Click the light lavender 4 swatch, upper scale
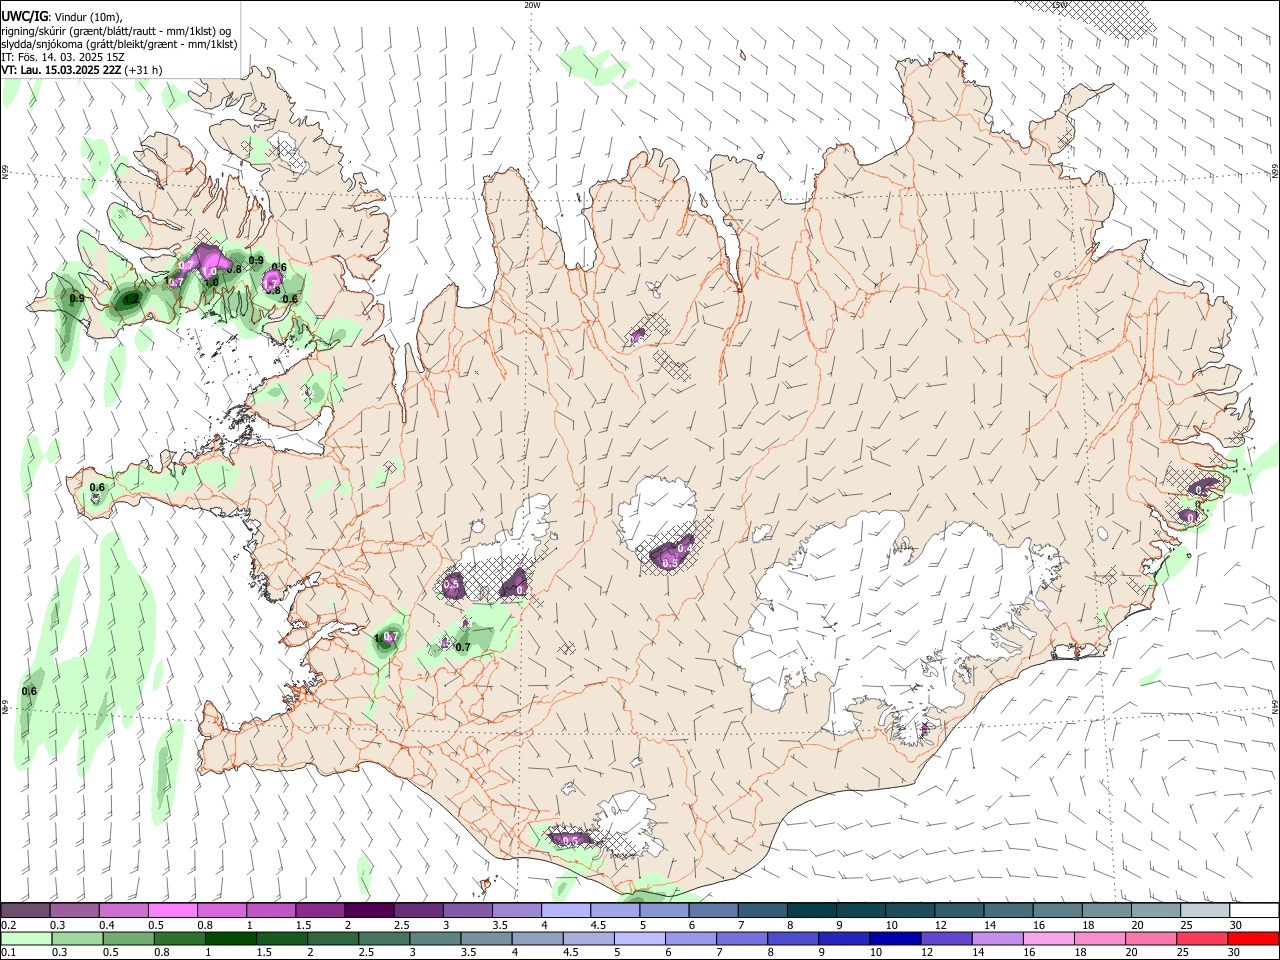This screenshot has width=1280, height=960. (566, 911)
